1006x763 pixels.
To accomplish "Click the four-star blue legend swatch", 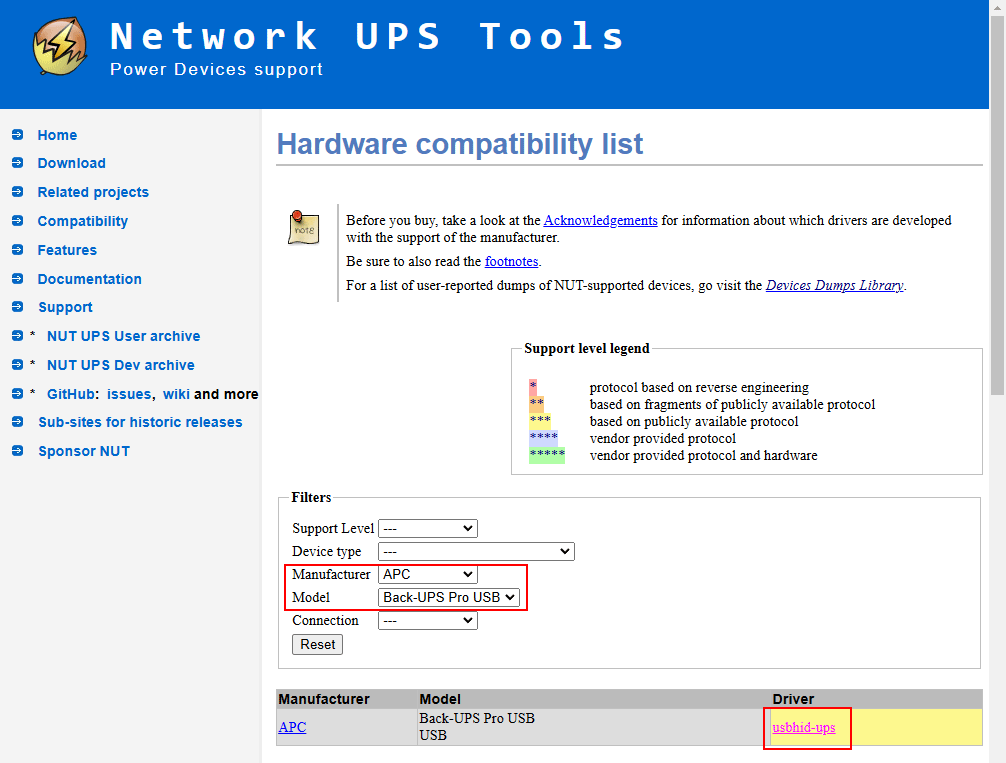I will click(x=543, y=438).
